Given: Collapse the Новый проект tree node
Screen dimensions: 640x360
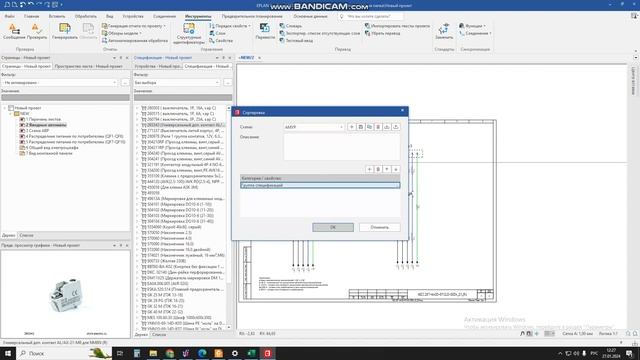Looking at the screenshot, I should [5, 108].
